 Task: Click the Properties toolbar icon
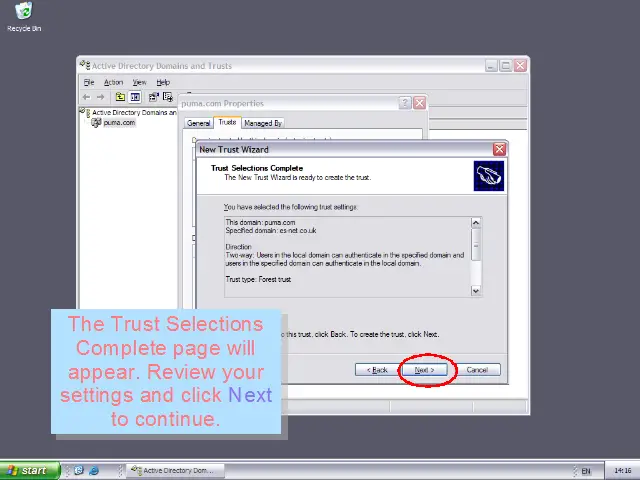click(x=153, y=97)
